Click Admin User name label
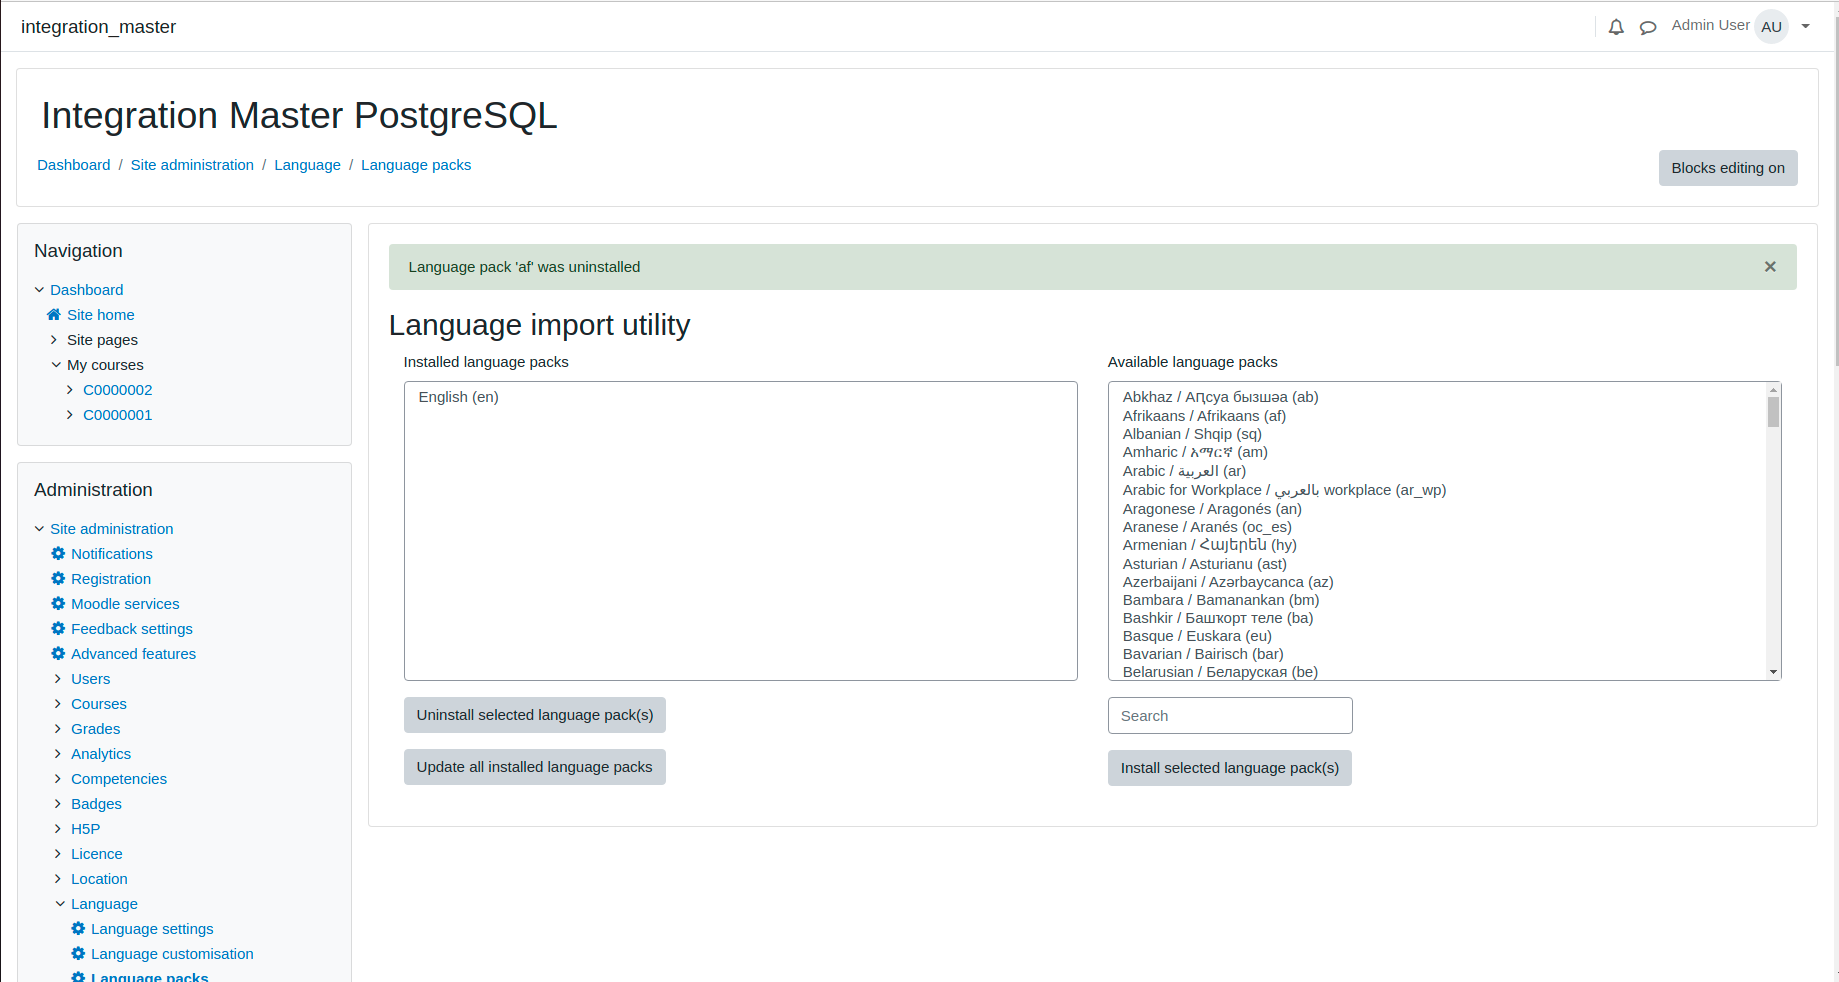The width and height of the screenshot is (1839, 982). point(1710,25)
